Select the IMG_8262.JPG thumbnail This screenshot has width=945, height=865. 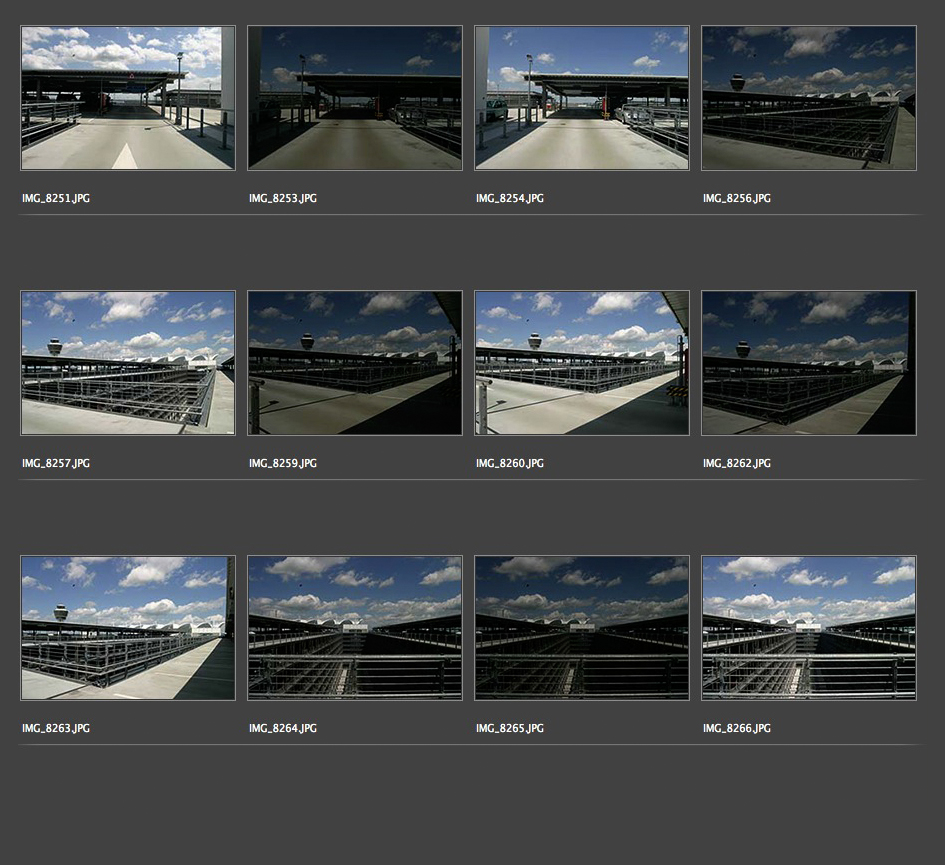pos(809,363)
